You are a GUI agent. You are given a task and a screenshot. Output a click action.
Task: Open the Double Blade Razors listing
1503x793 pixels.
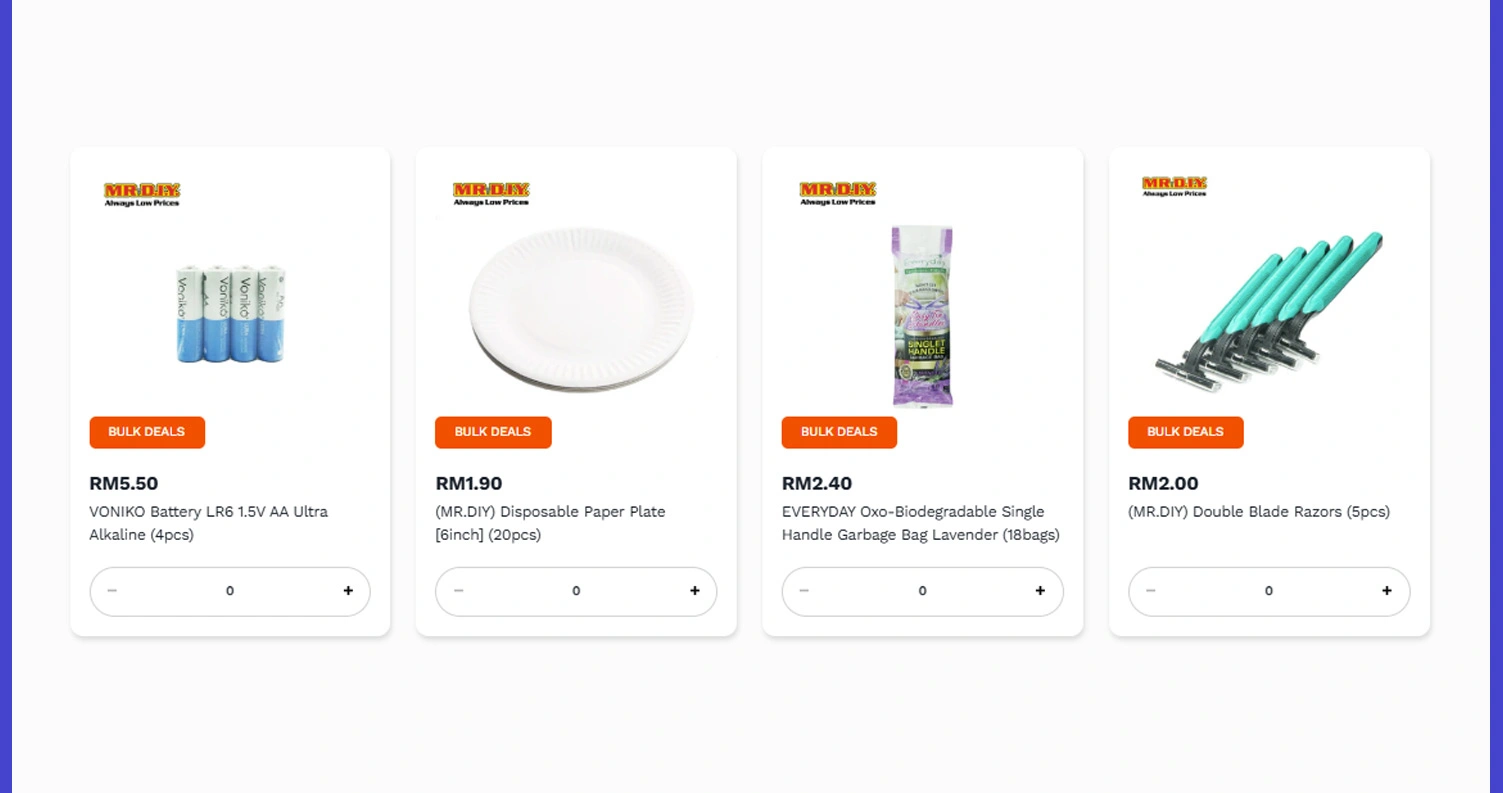pos(1259,511)
